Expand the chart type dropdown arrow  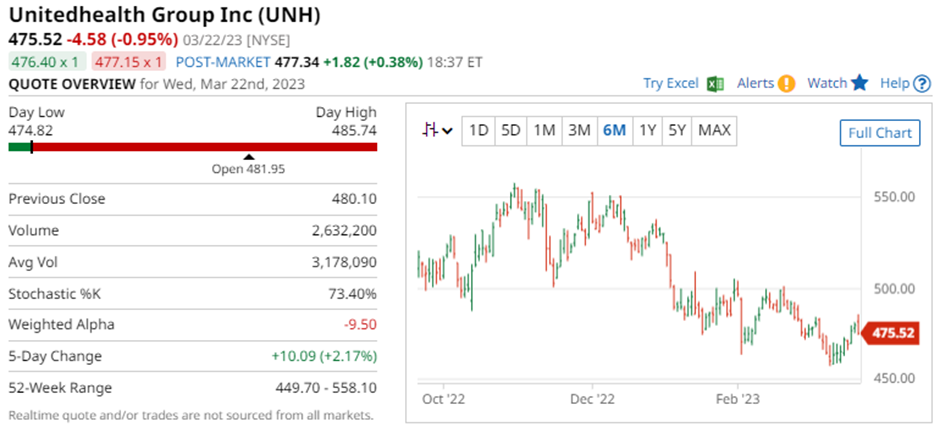pyautogui.click(x=447, y=130)
